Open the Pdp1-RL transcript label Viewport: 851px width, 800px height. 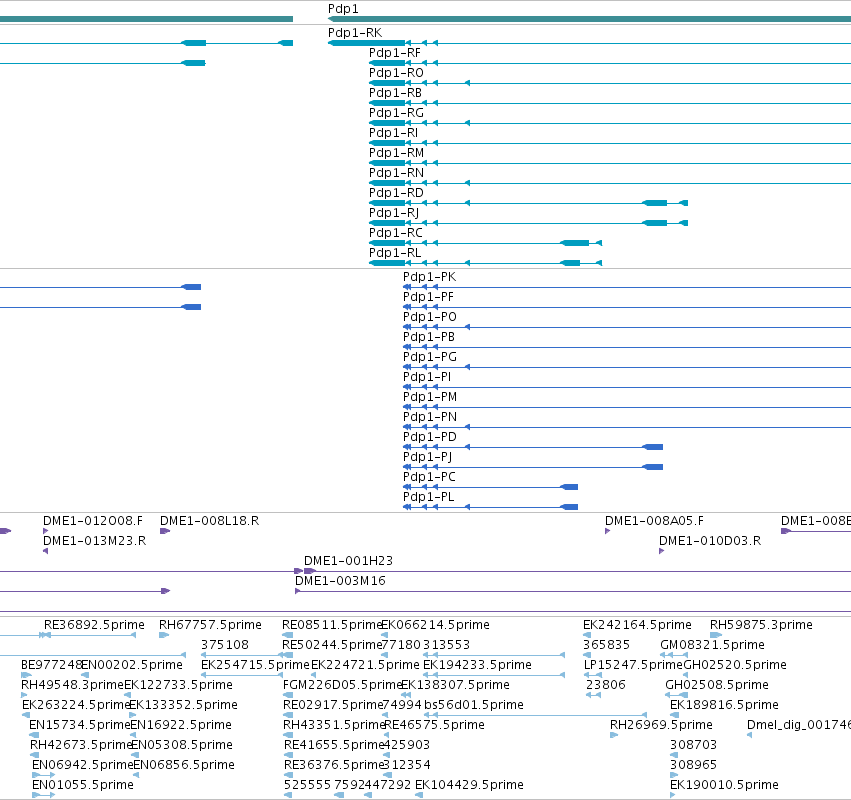[x=395, y=253]
